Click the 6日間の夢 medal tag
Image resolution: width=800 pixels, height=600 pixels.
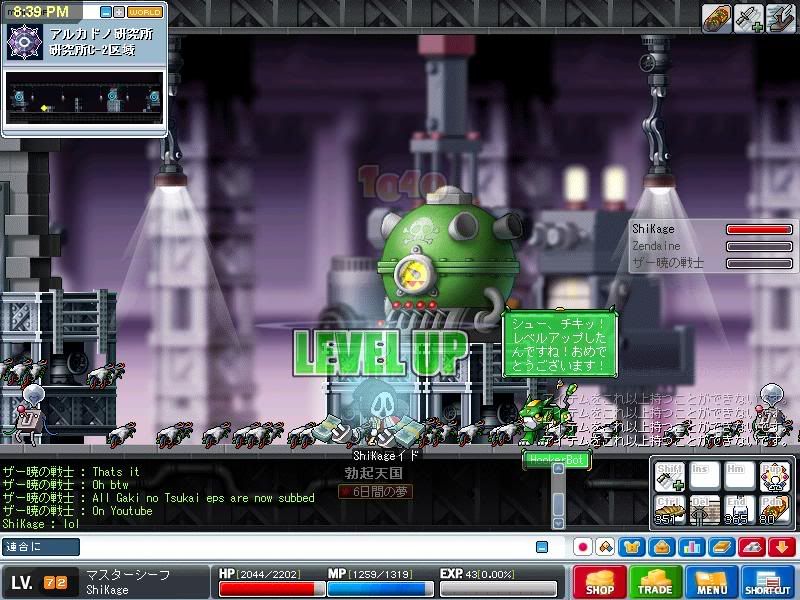tap(376, 491)
